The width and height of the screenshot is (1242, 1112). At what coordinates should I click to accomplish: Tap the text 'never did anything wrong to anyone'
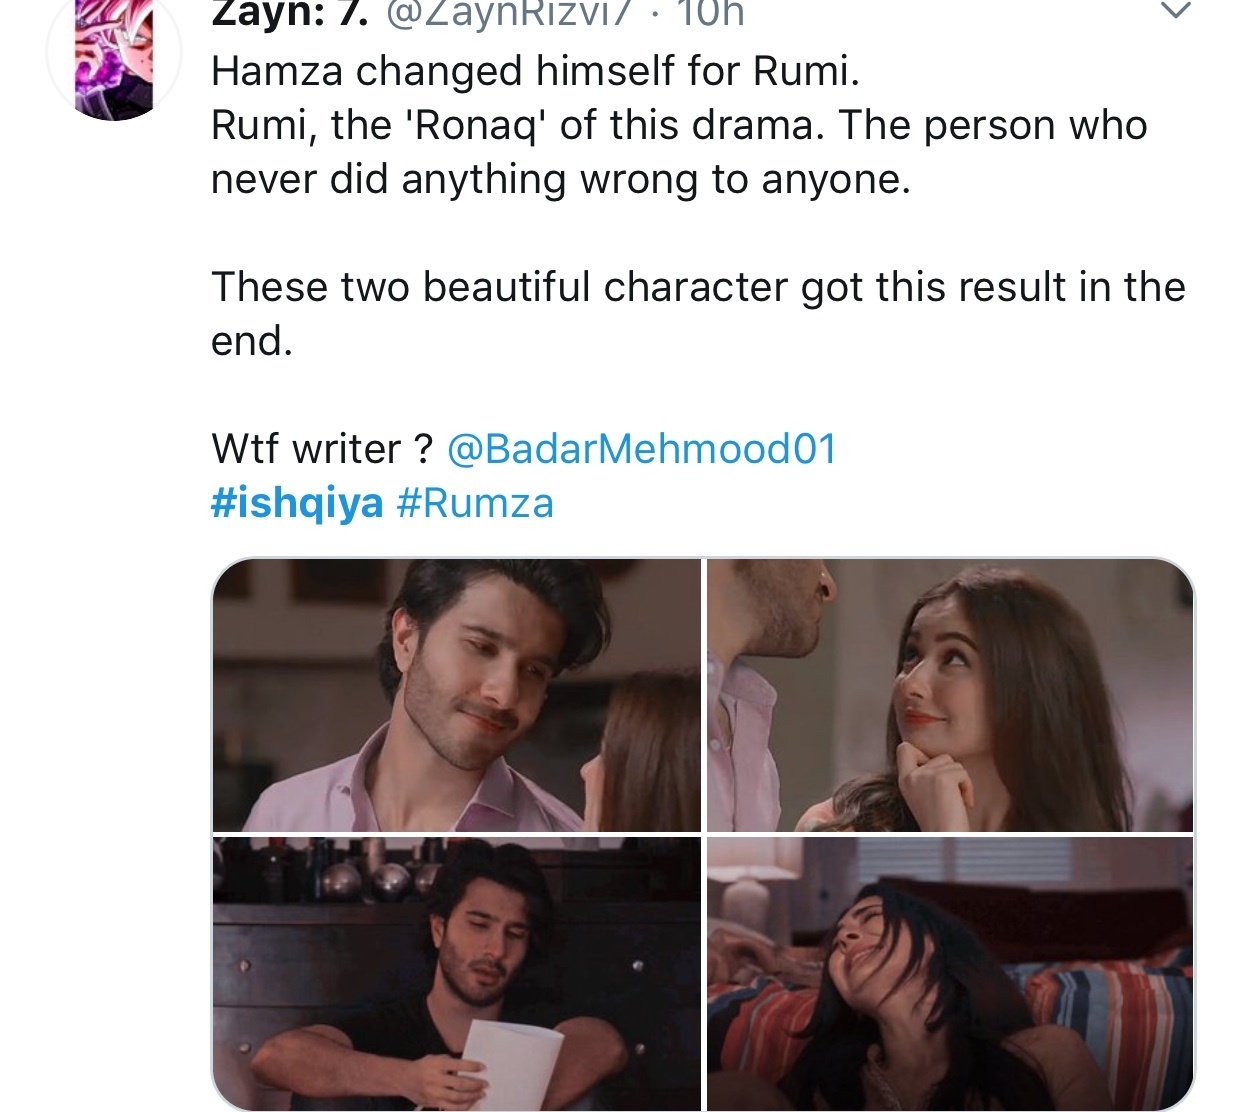[560, 180]
